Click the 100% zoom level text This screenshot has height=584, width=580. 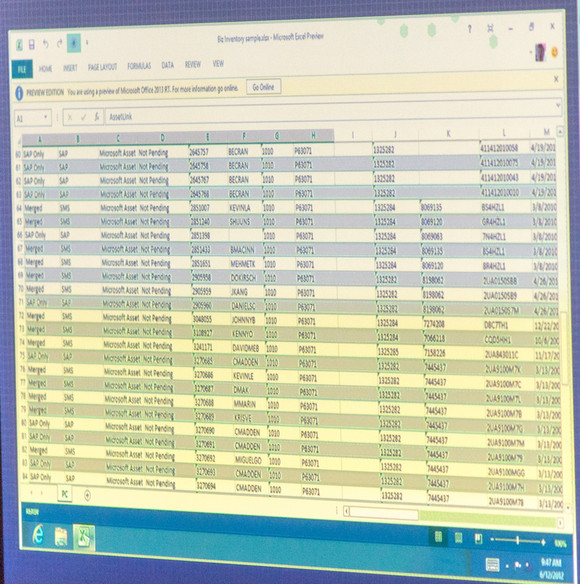pyautogui.click(x=560, y=544)
